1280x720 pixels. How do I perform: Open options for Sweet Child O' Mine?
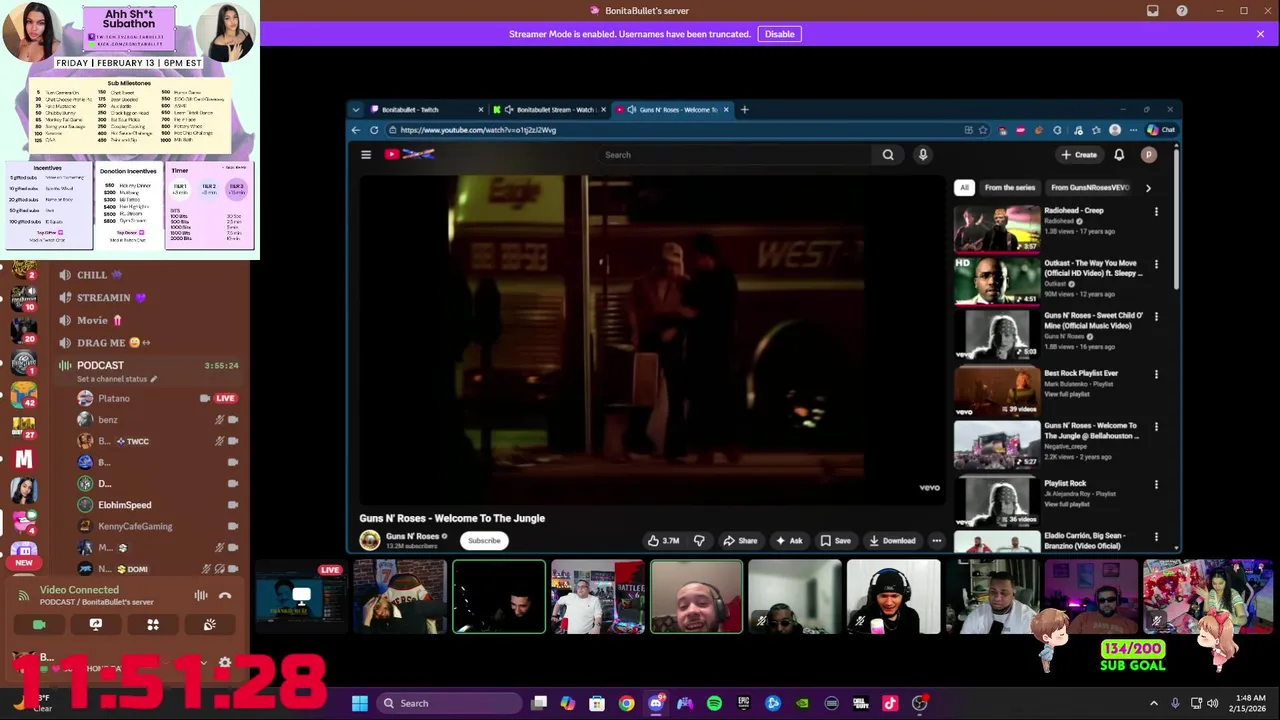pyautogui.click(x=1156, y=316)
